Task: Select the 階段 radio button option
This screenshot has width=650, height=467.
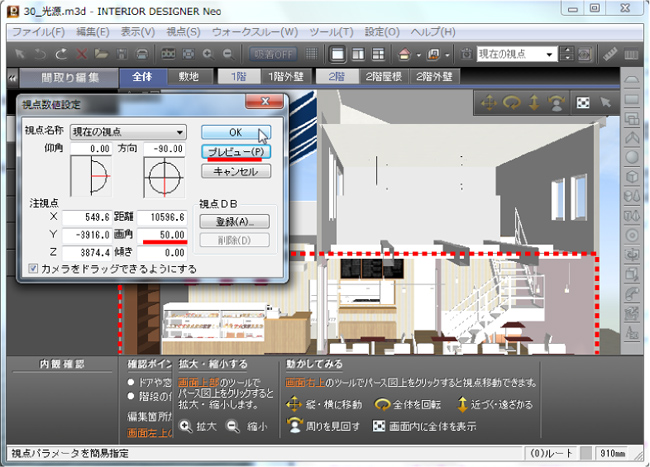Action: point(133,395)
